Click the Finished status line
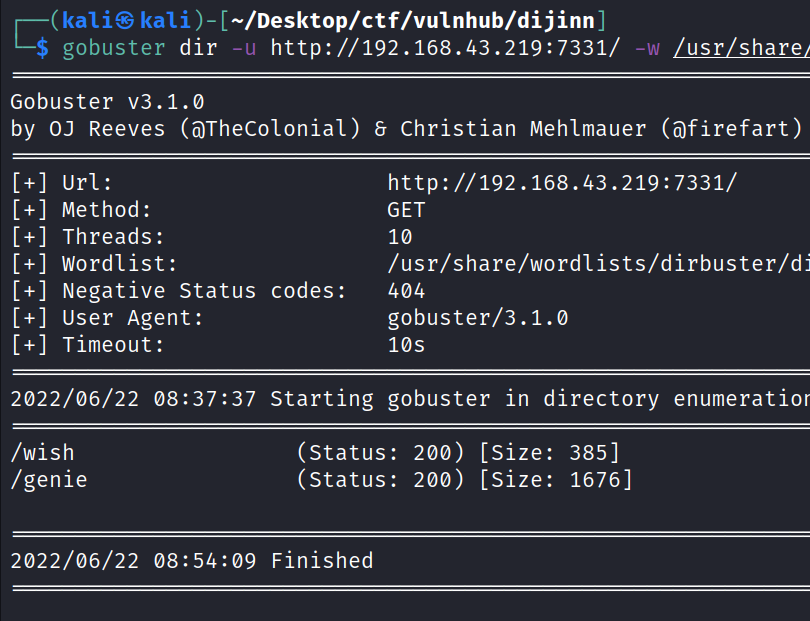This screenshot has height=621, width=810. coord(322,561)
